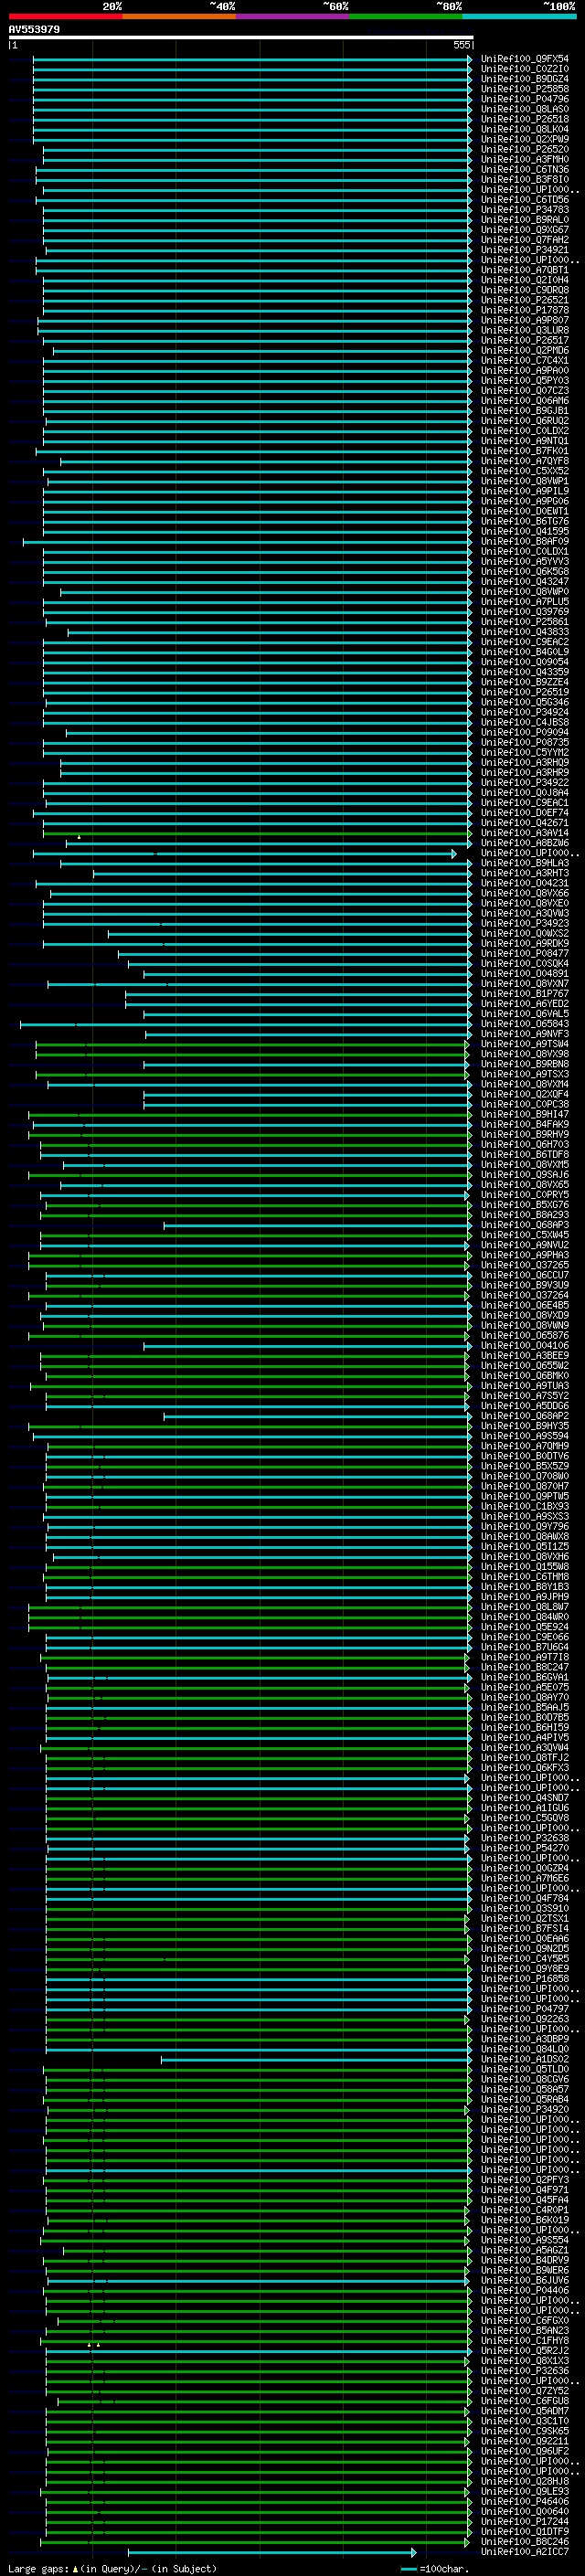Open UniRef100_Q8VX66 entry
The width and height of the screenshot is (585, 2576).
click(525, 893)
